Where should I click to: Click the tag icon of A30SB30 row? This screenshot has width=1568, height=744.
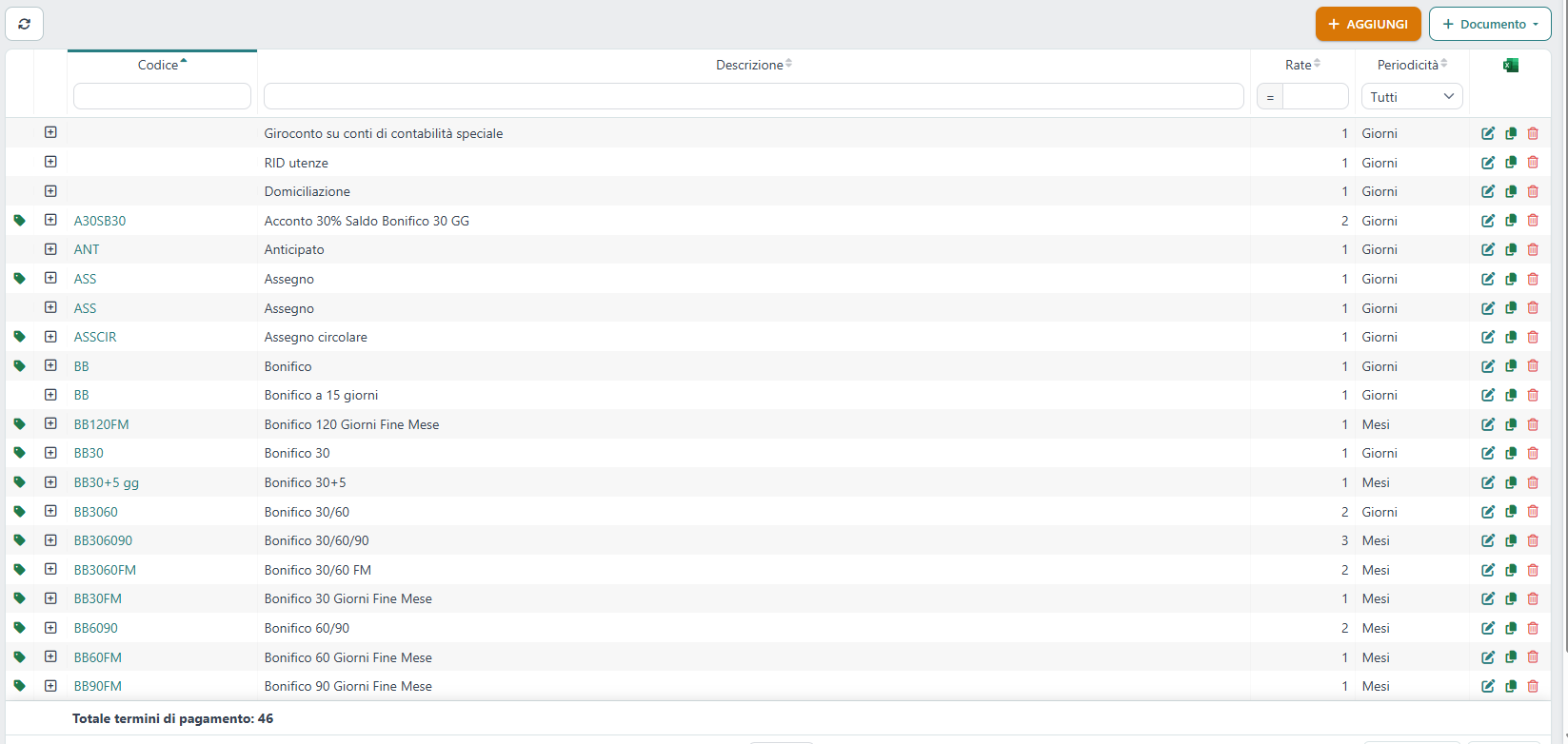(x=19, y=220)
